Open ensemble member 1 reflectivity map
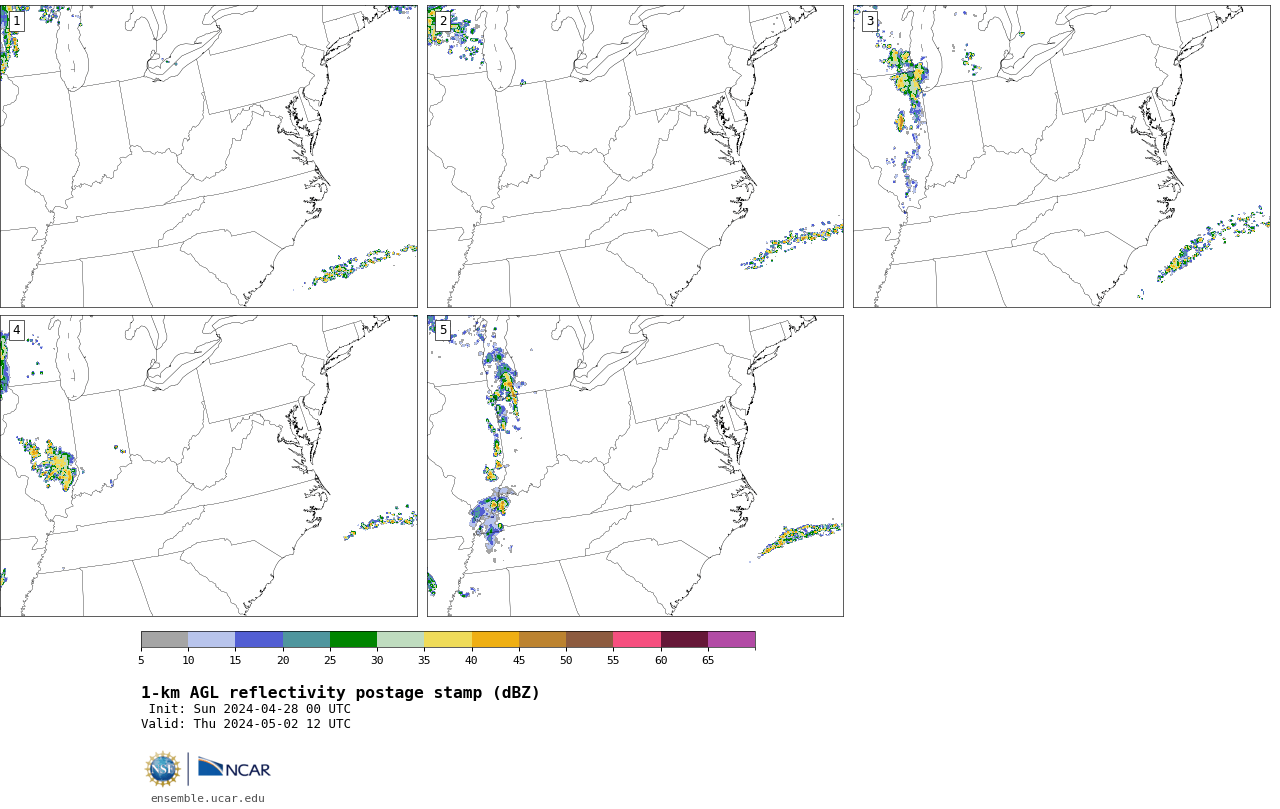The height and width of the screenshot is (809, 1280). coord(208,156)
